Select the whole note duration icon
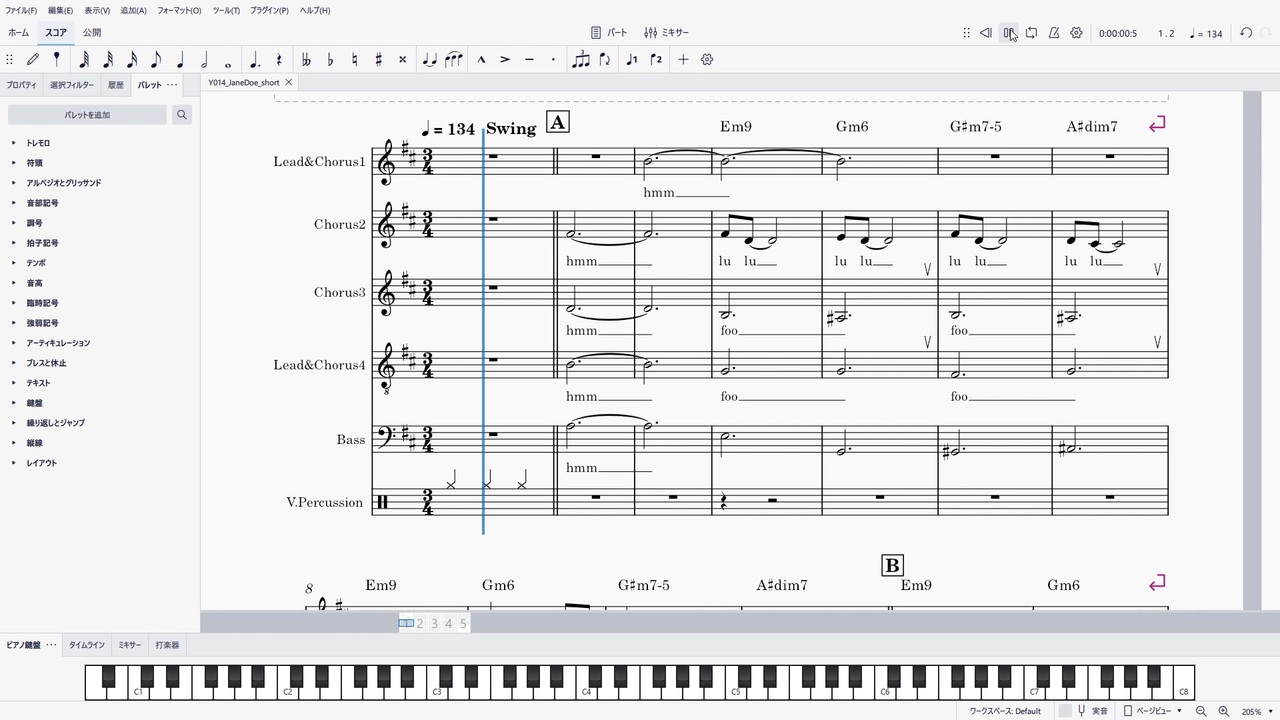Screen dimensions: 1280x720 pyautogui.click(x=228, y=60)
